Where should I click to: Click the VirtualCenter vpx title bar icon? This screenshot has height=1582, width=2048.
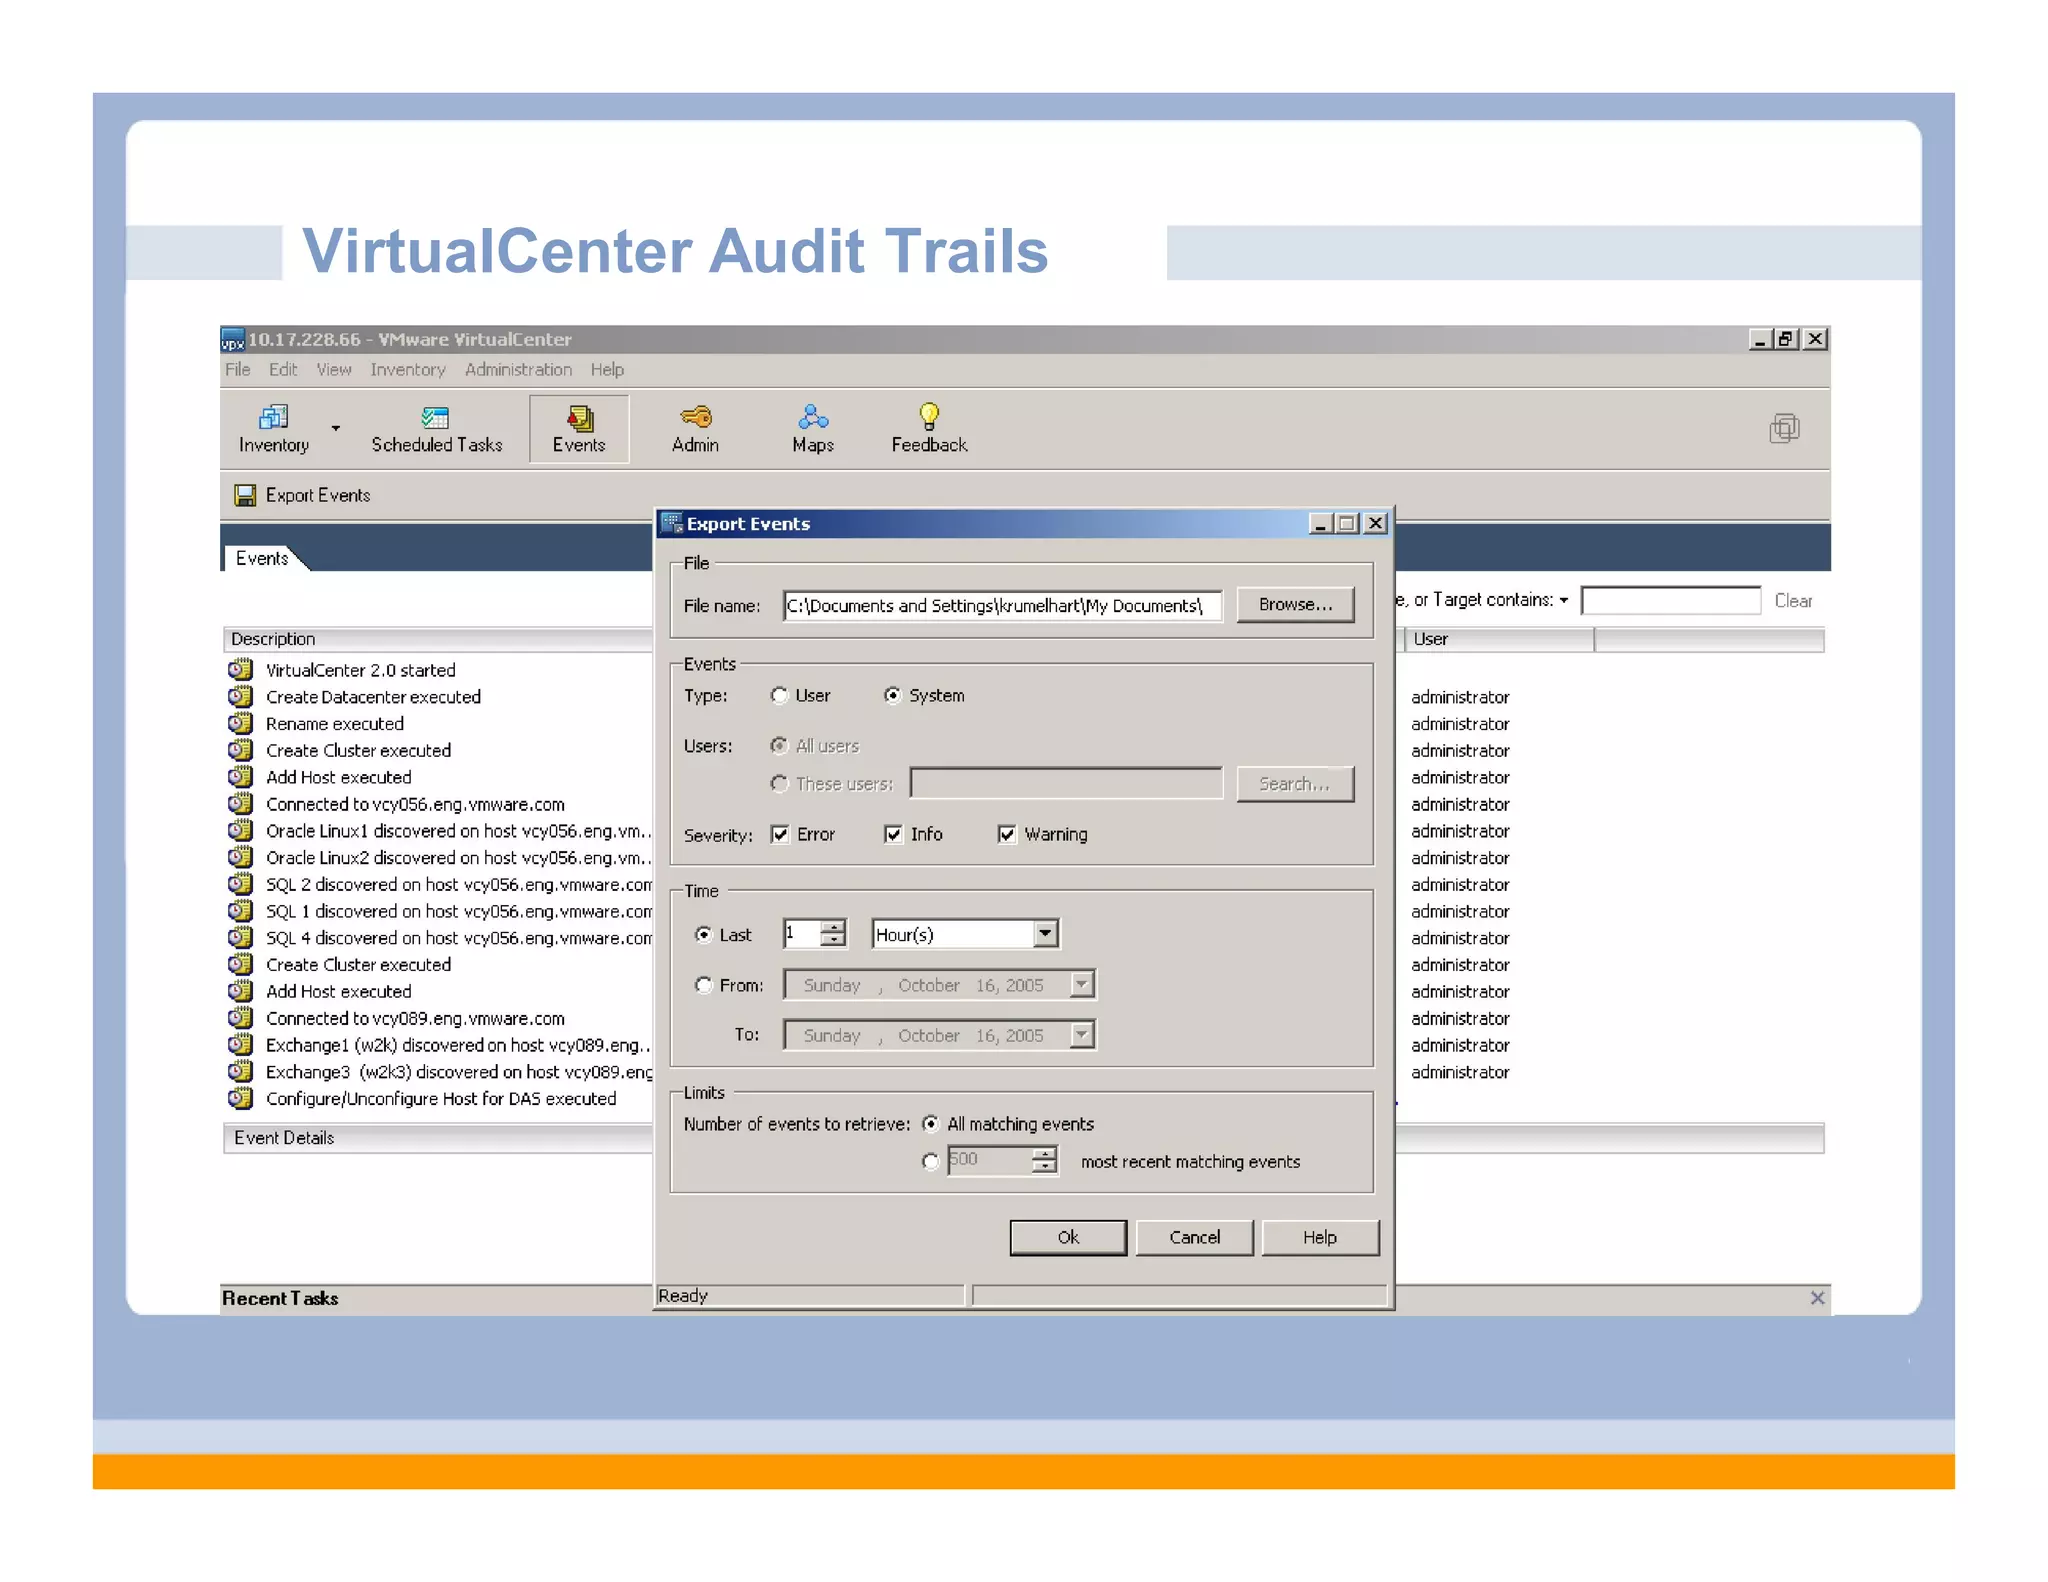coord(232,340)
